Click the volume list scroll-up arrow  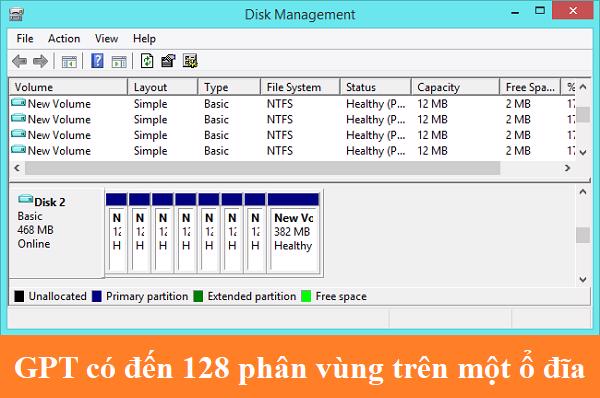point(583,87)
